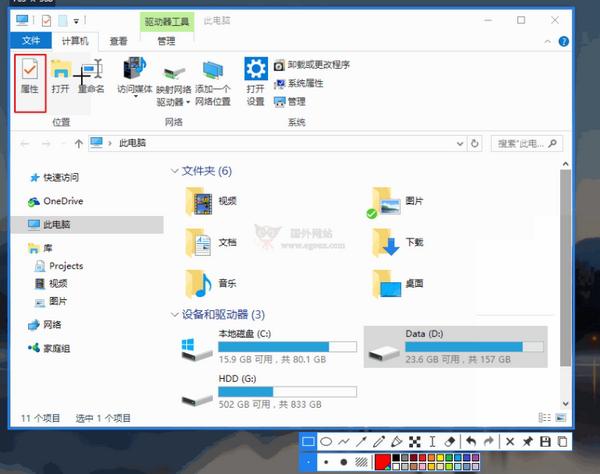Open the quick access toolbar dropdown arrow
The image size is (600, 474).
pos(76,21)
